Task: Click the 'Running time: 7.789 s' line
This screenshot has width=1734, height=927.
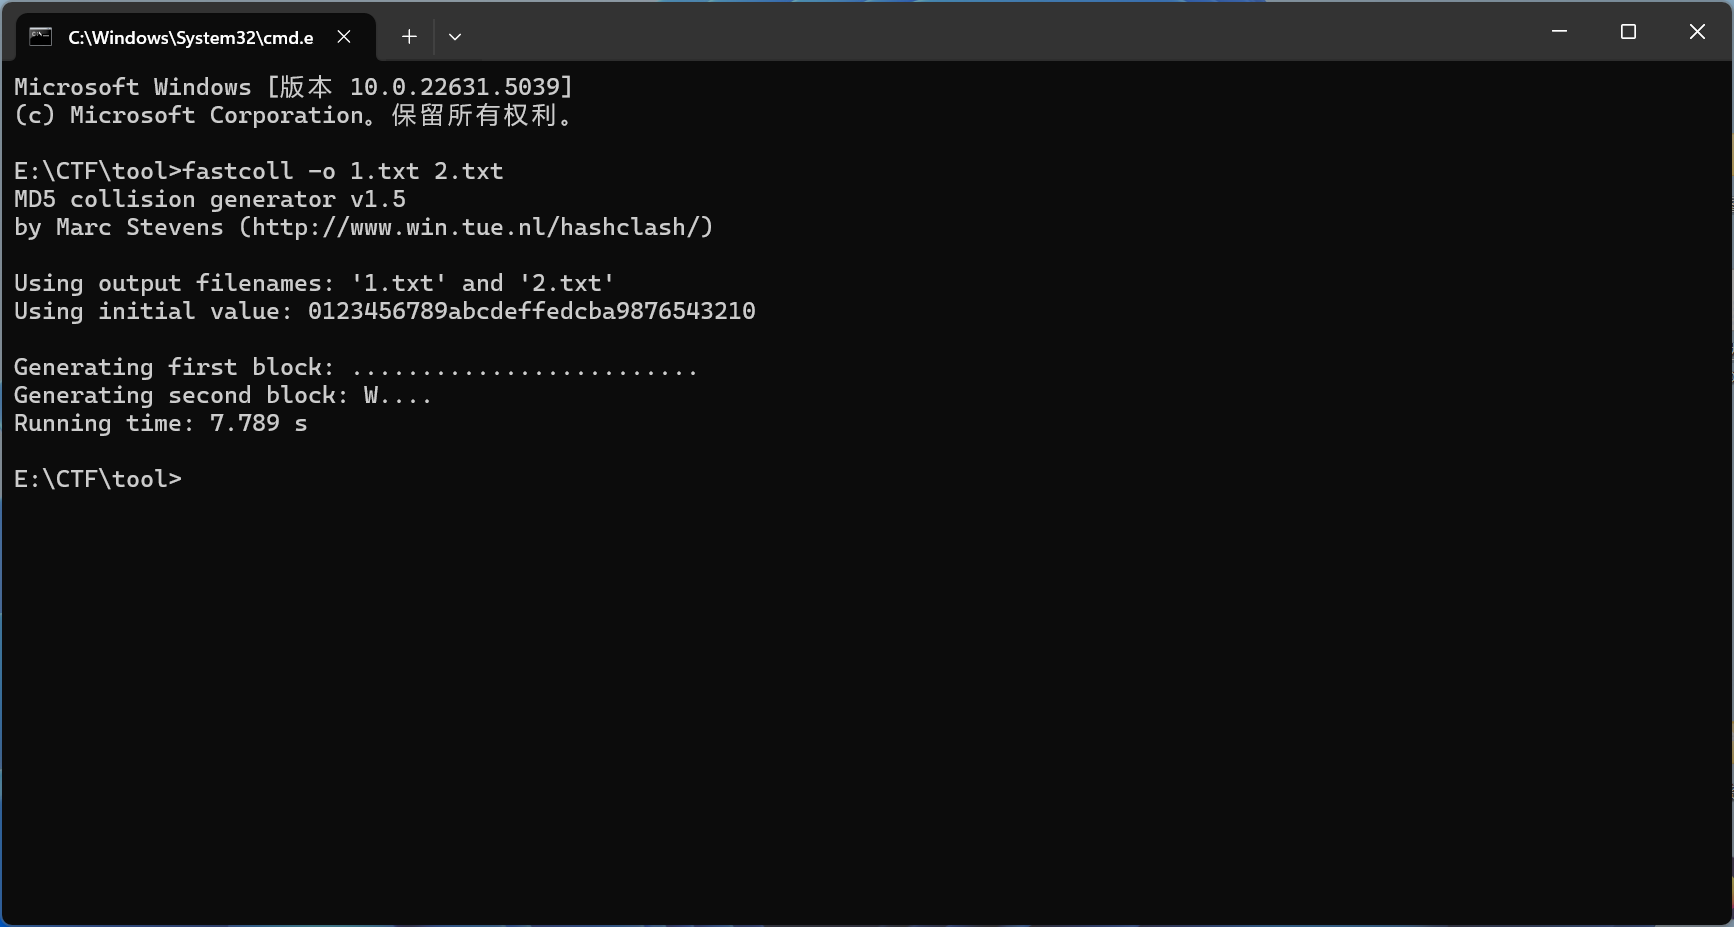Action: pos(160,424)
